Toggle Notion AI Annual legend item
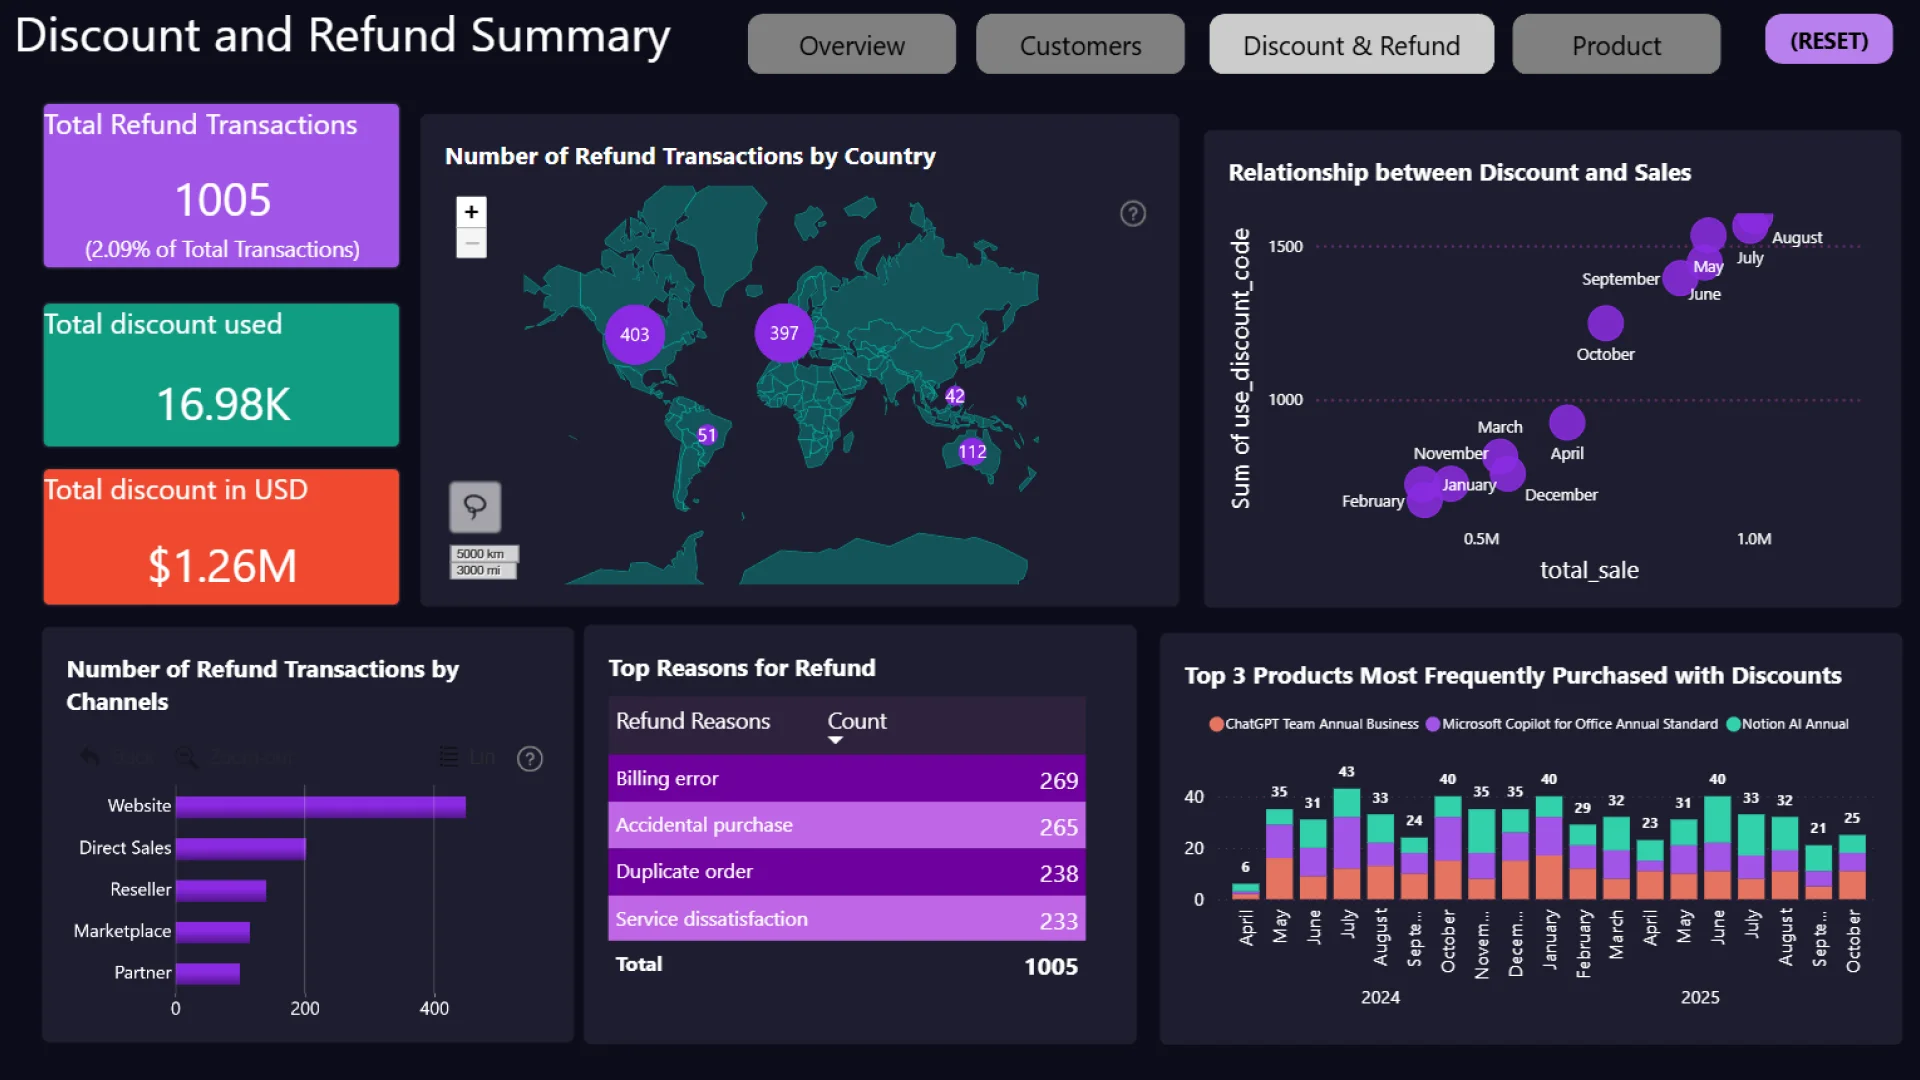The image size is (1920, 1080). click(1788, 724)
